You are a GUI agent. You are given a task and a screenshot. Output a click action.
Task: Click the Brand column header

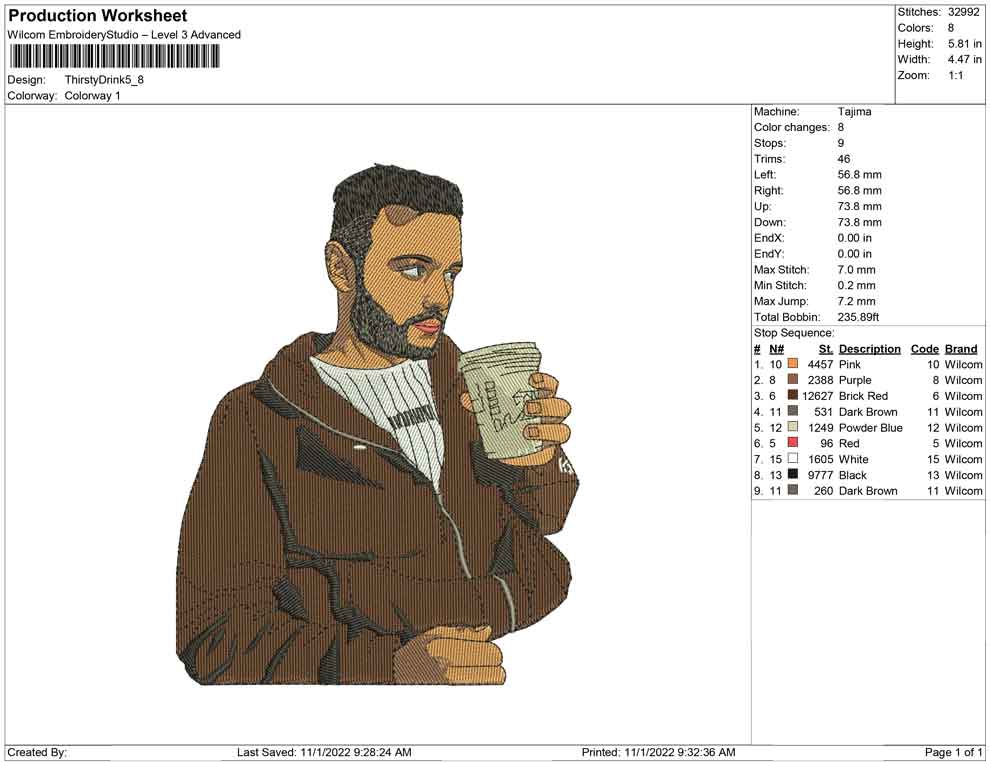[961, 349]
